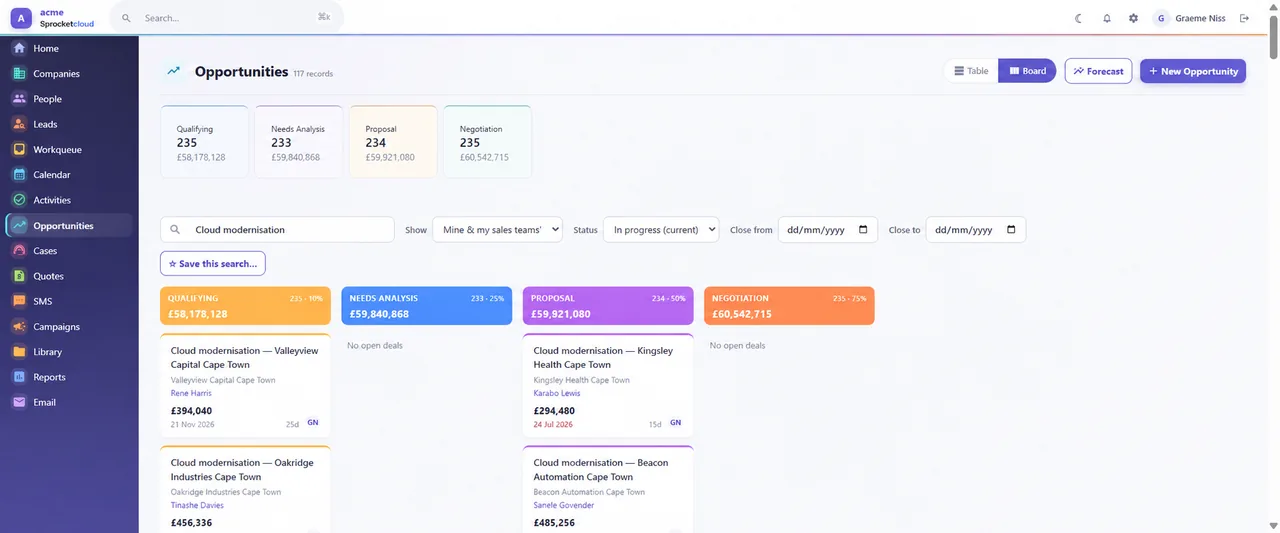Open the Forecast button
Screen dimensions: 1280x533
1099,71
